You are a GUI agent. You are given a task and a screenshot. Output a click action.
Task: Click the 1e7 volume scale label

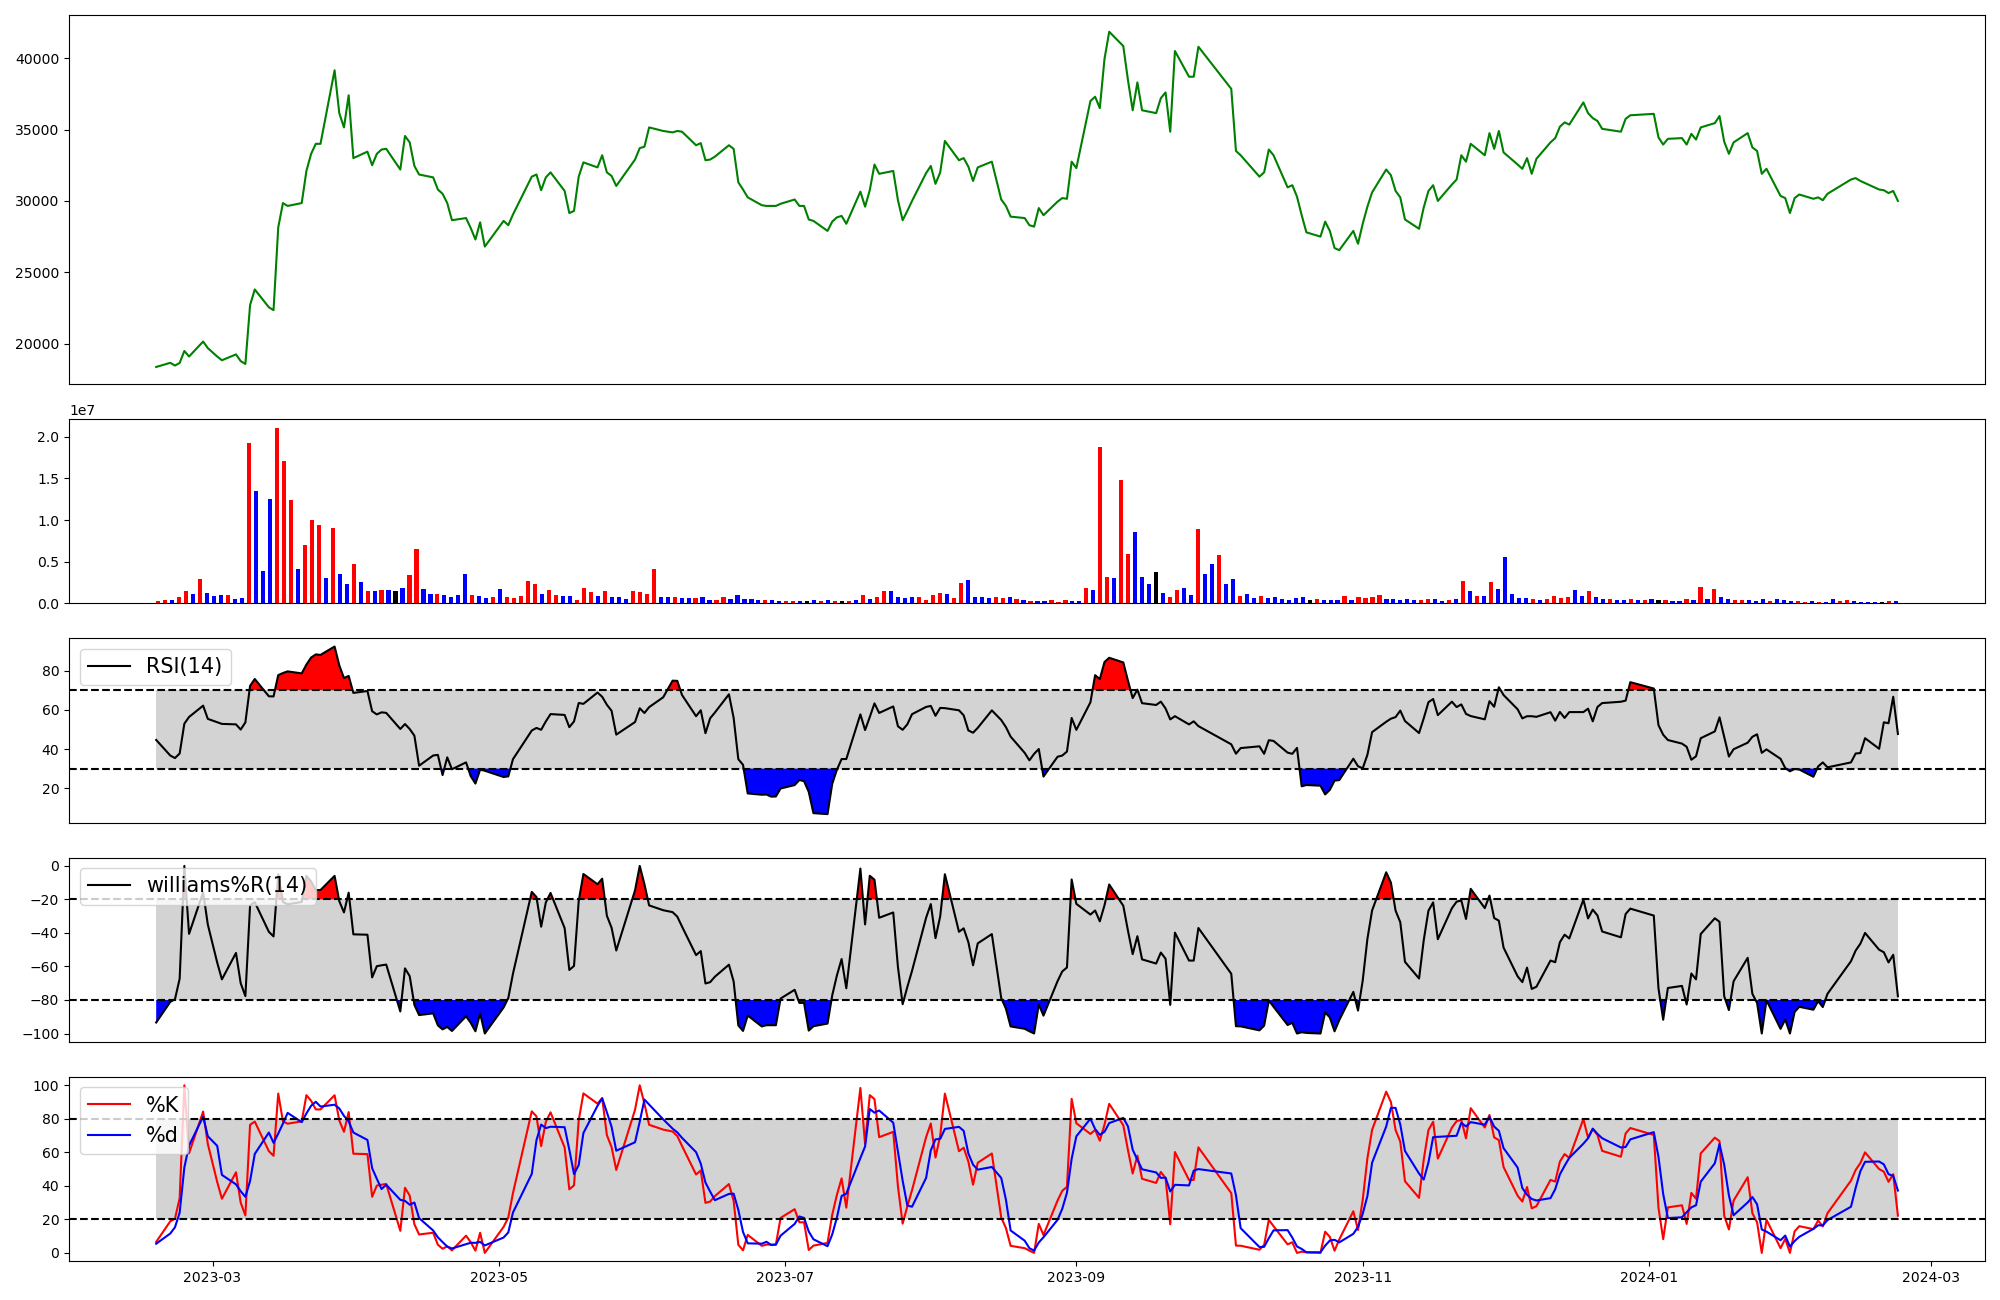coord(82,410)
